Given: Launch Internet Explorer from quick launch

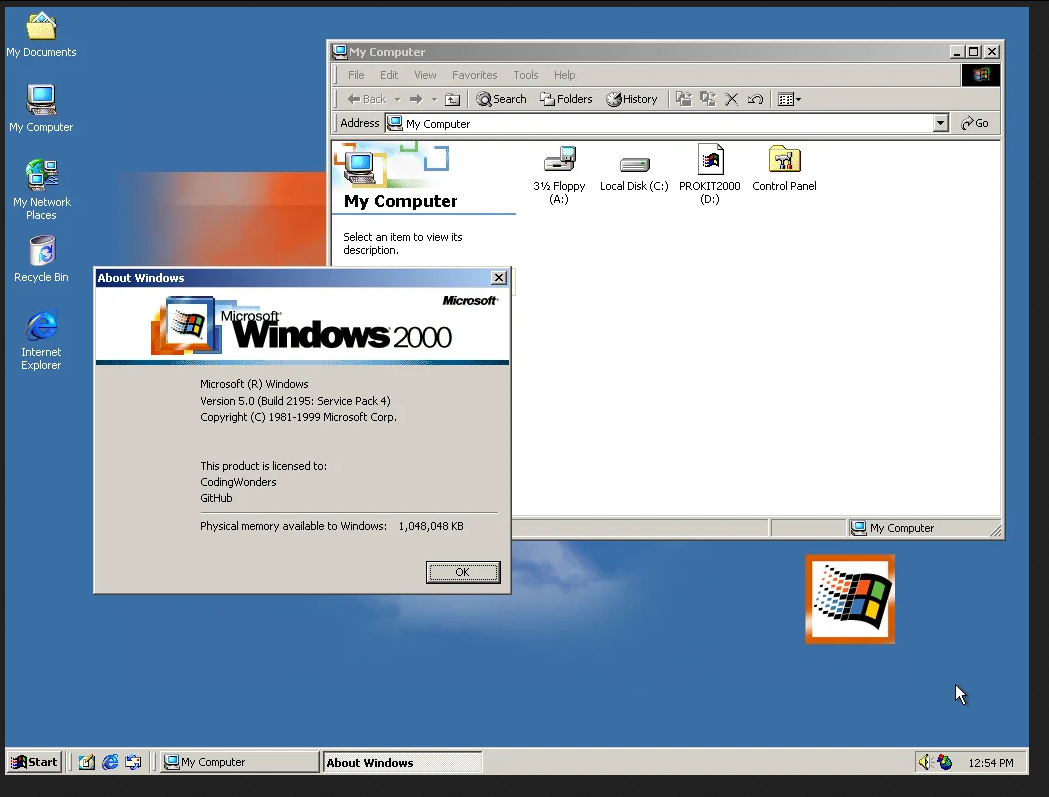Looking at the screenshot, I should point(110,762).
